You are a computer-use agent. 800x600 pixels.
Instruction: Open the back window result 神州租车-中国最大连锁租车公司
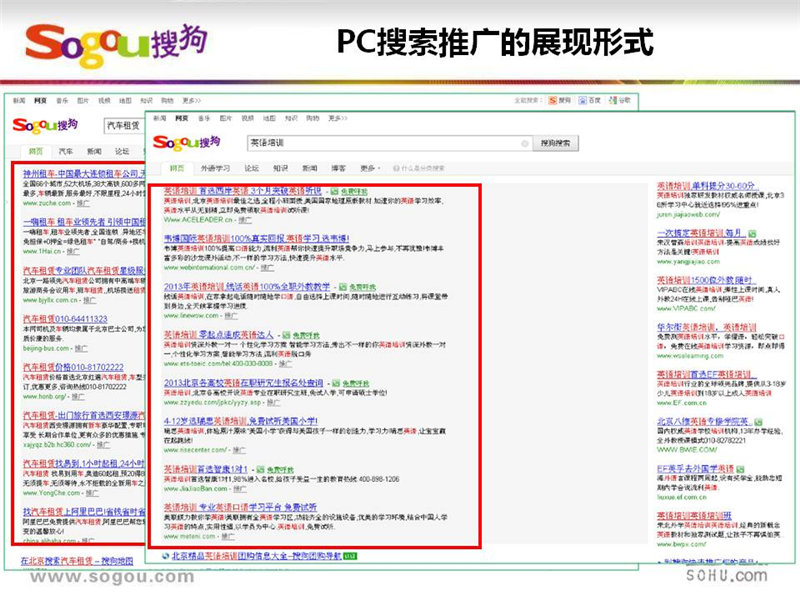(84, 173)
